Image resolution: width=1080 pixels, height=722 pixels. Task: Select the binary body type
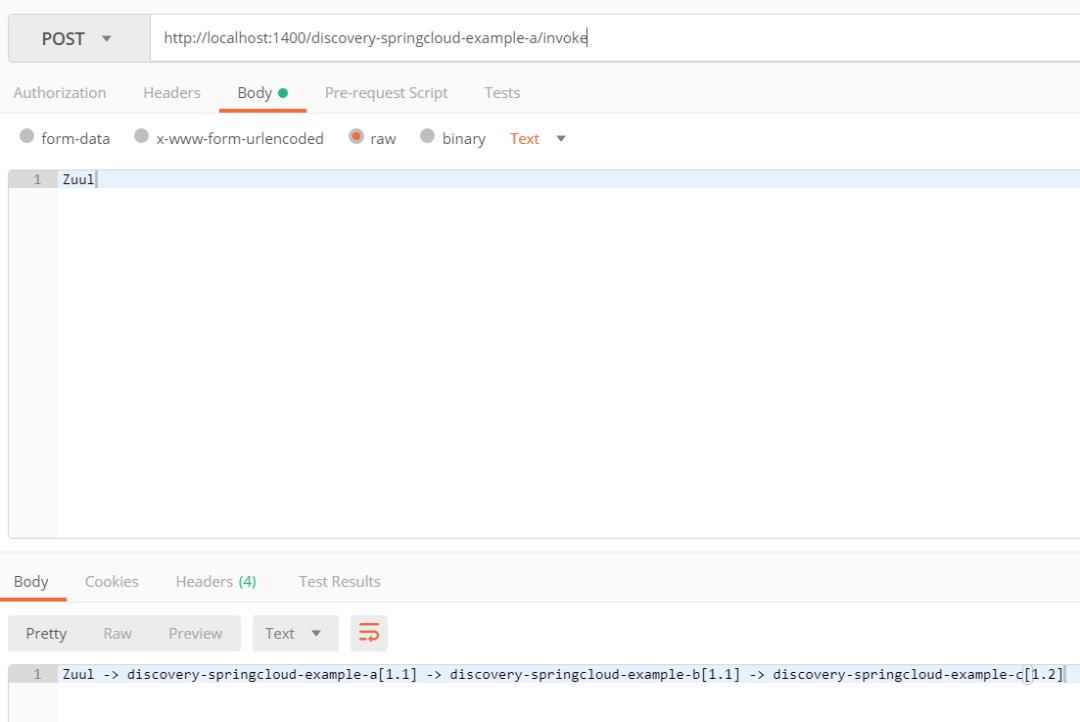click(x=453, y=138)
